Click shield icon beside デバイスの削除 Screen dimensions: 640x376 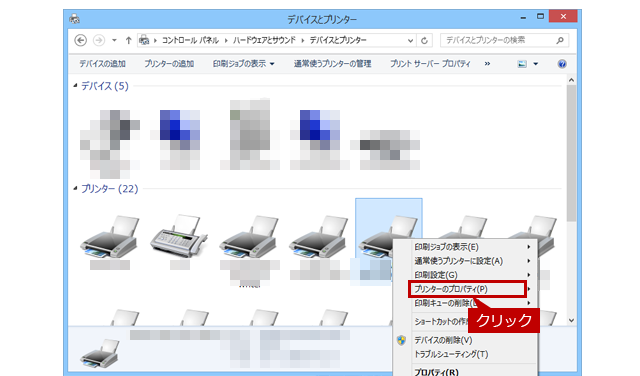point(402,340)
